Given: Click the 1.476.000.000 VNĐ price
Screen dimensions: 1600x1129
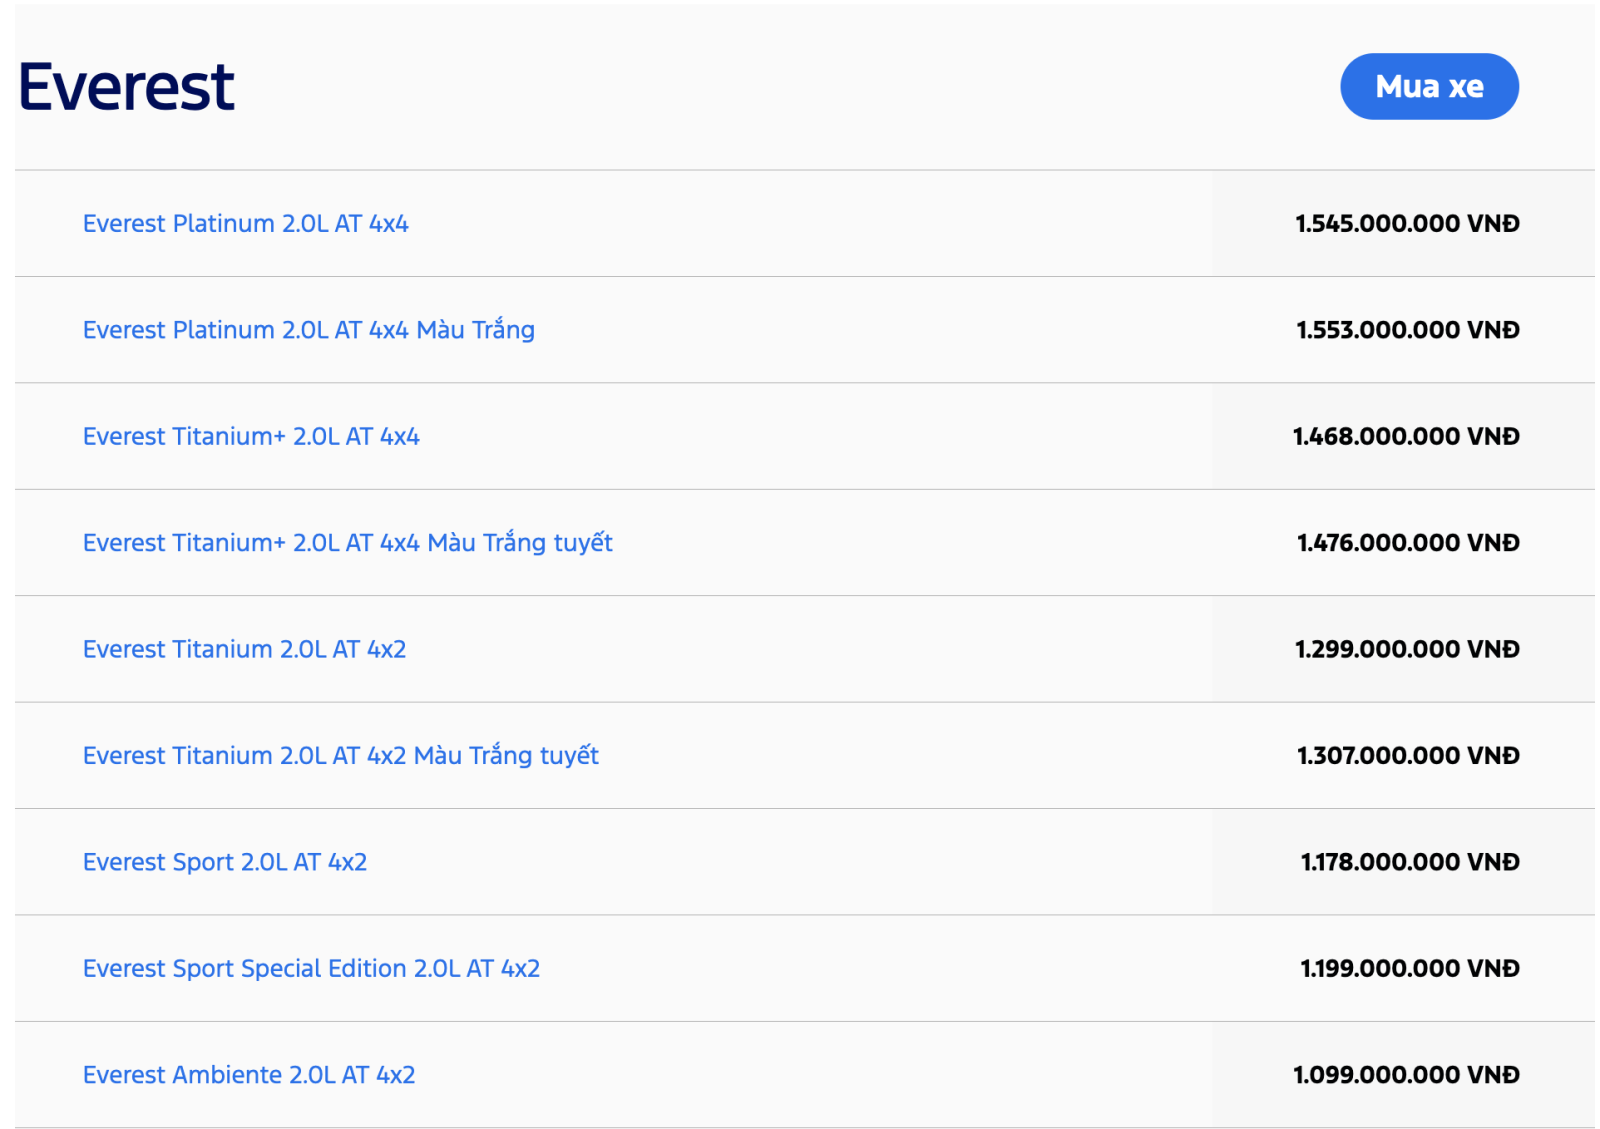Looking at the screenshot, I should (1408, 543).
